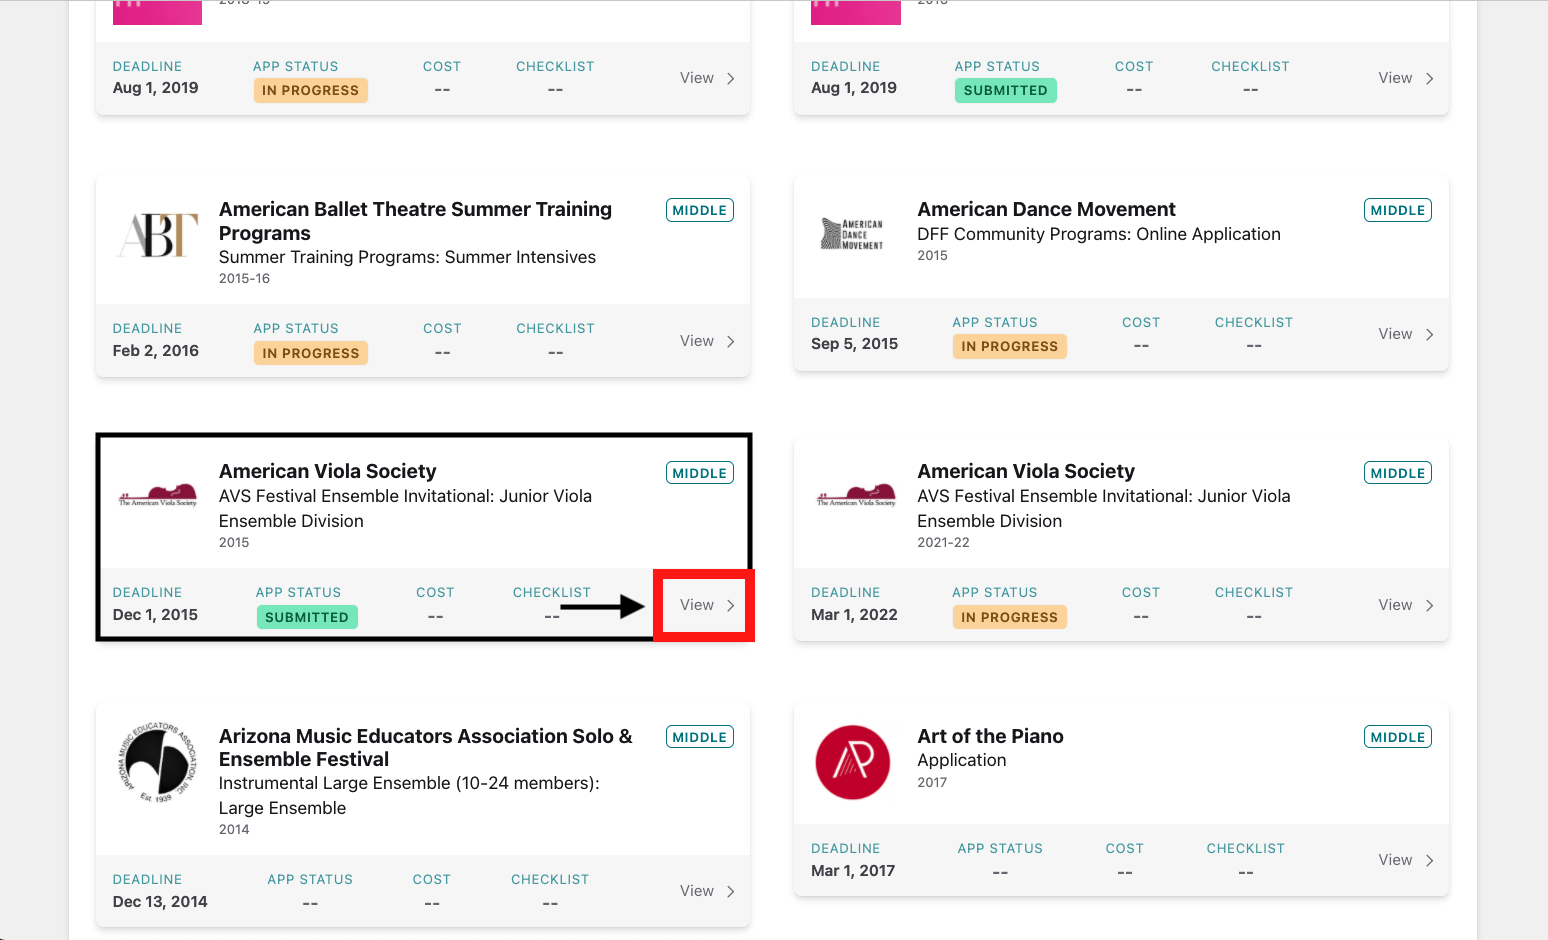This screenshot has height=940, width=1548.
Task: Select the Art of the Piano title
Action: pos(990,736)
